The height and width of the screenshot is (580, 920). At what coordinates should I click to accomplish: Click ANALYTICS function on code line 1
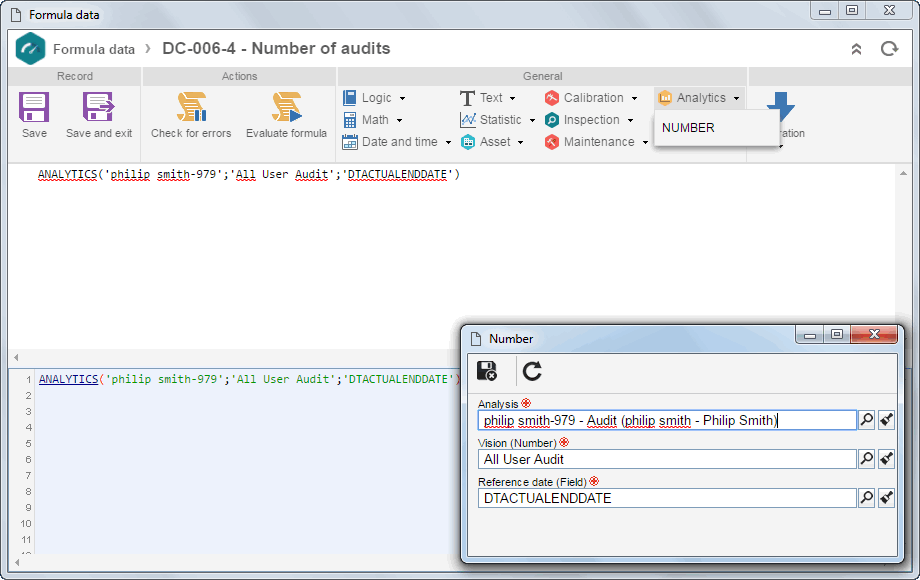coord(69,379)
